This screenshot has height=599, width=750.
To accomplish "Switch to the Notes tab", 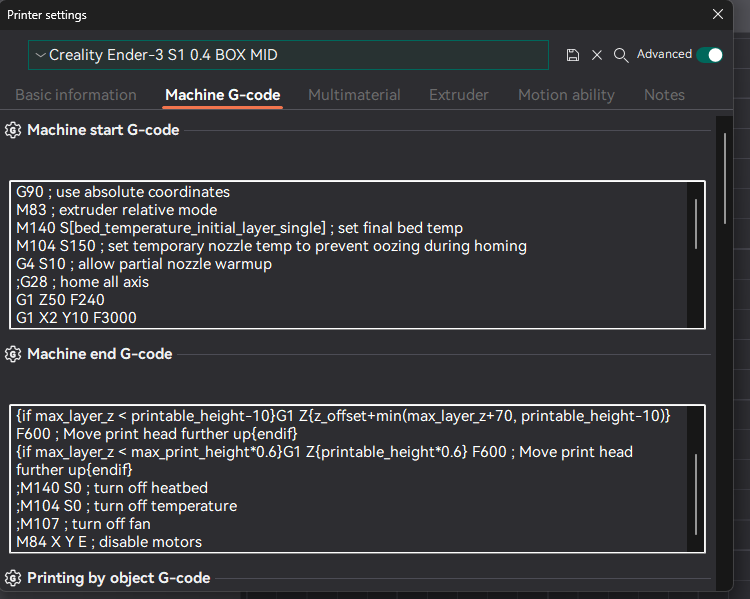I will [x=664, y=95].
